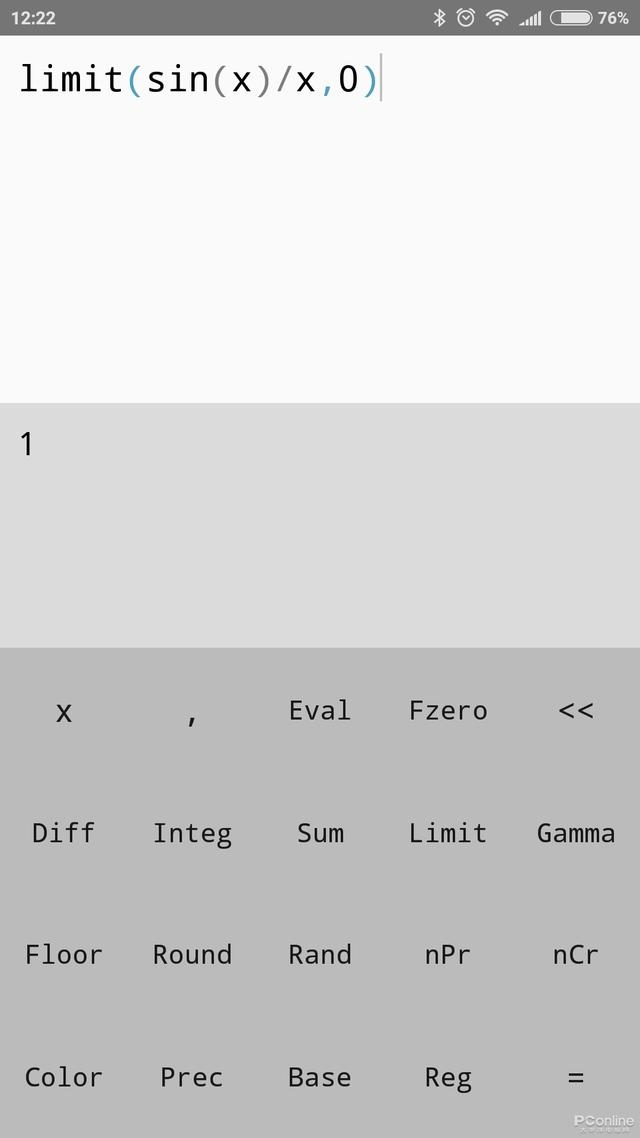Image resolution: width=640 pixels, height=1138 pixels.
Task: Insert the Diff function
Action: (64, 833)
